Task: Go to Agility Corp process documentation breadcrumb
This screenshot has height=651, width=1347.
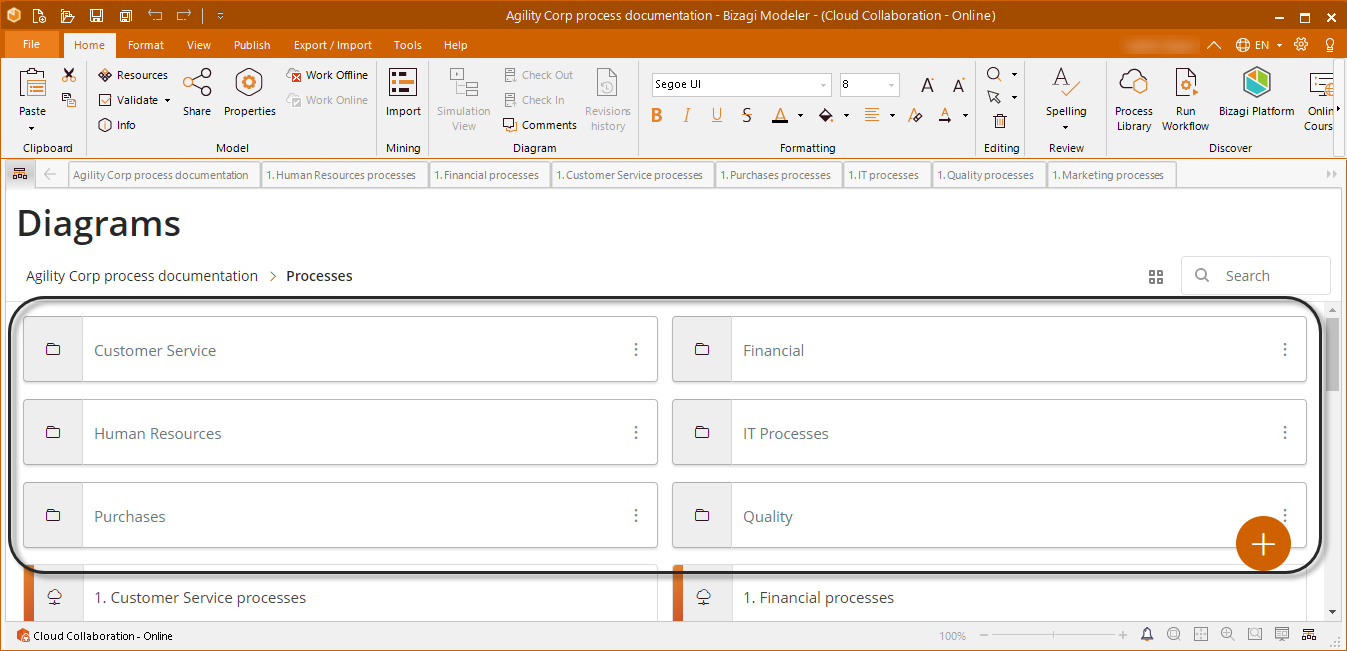Action: point(142,276)
